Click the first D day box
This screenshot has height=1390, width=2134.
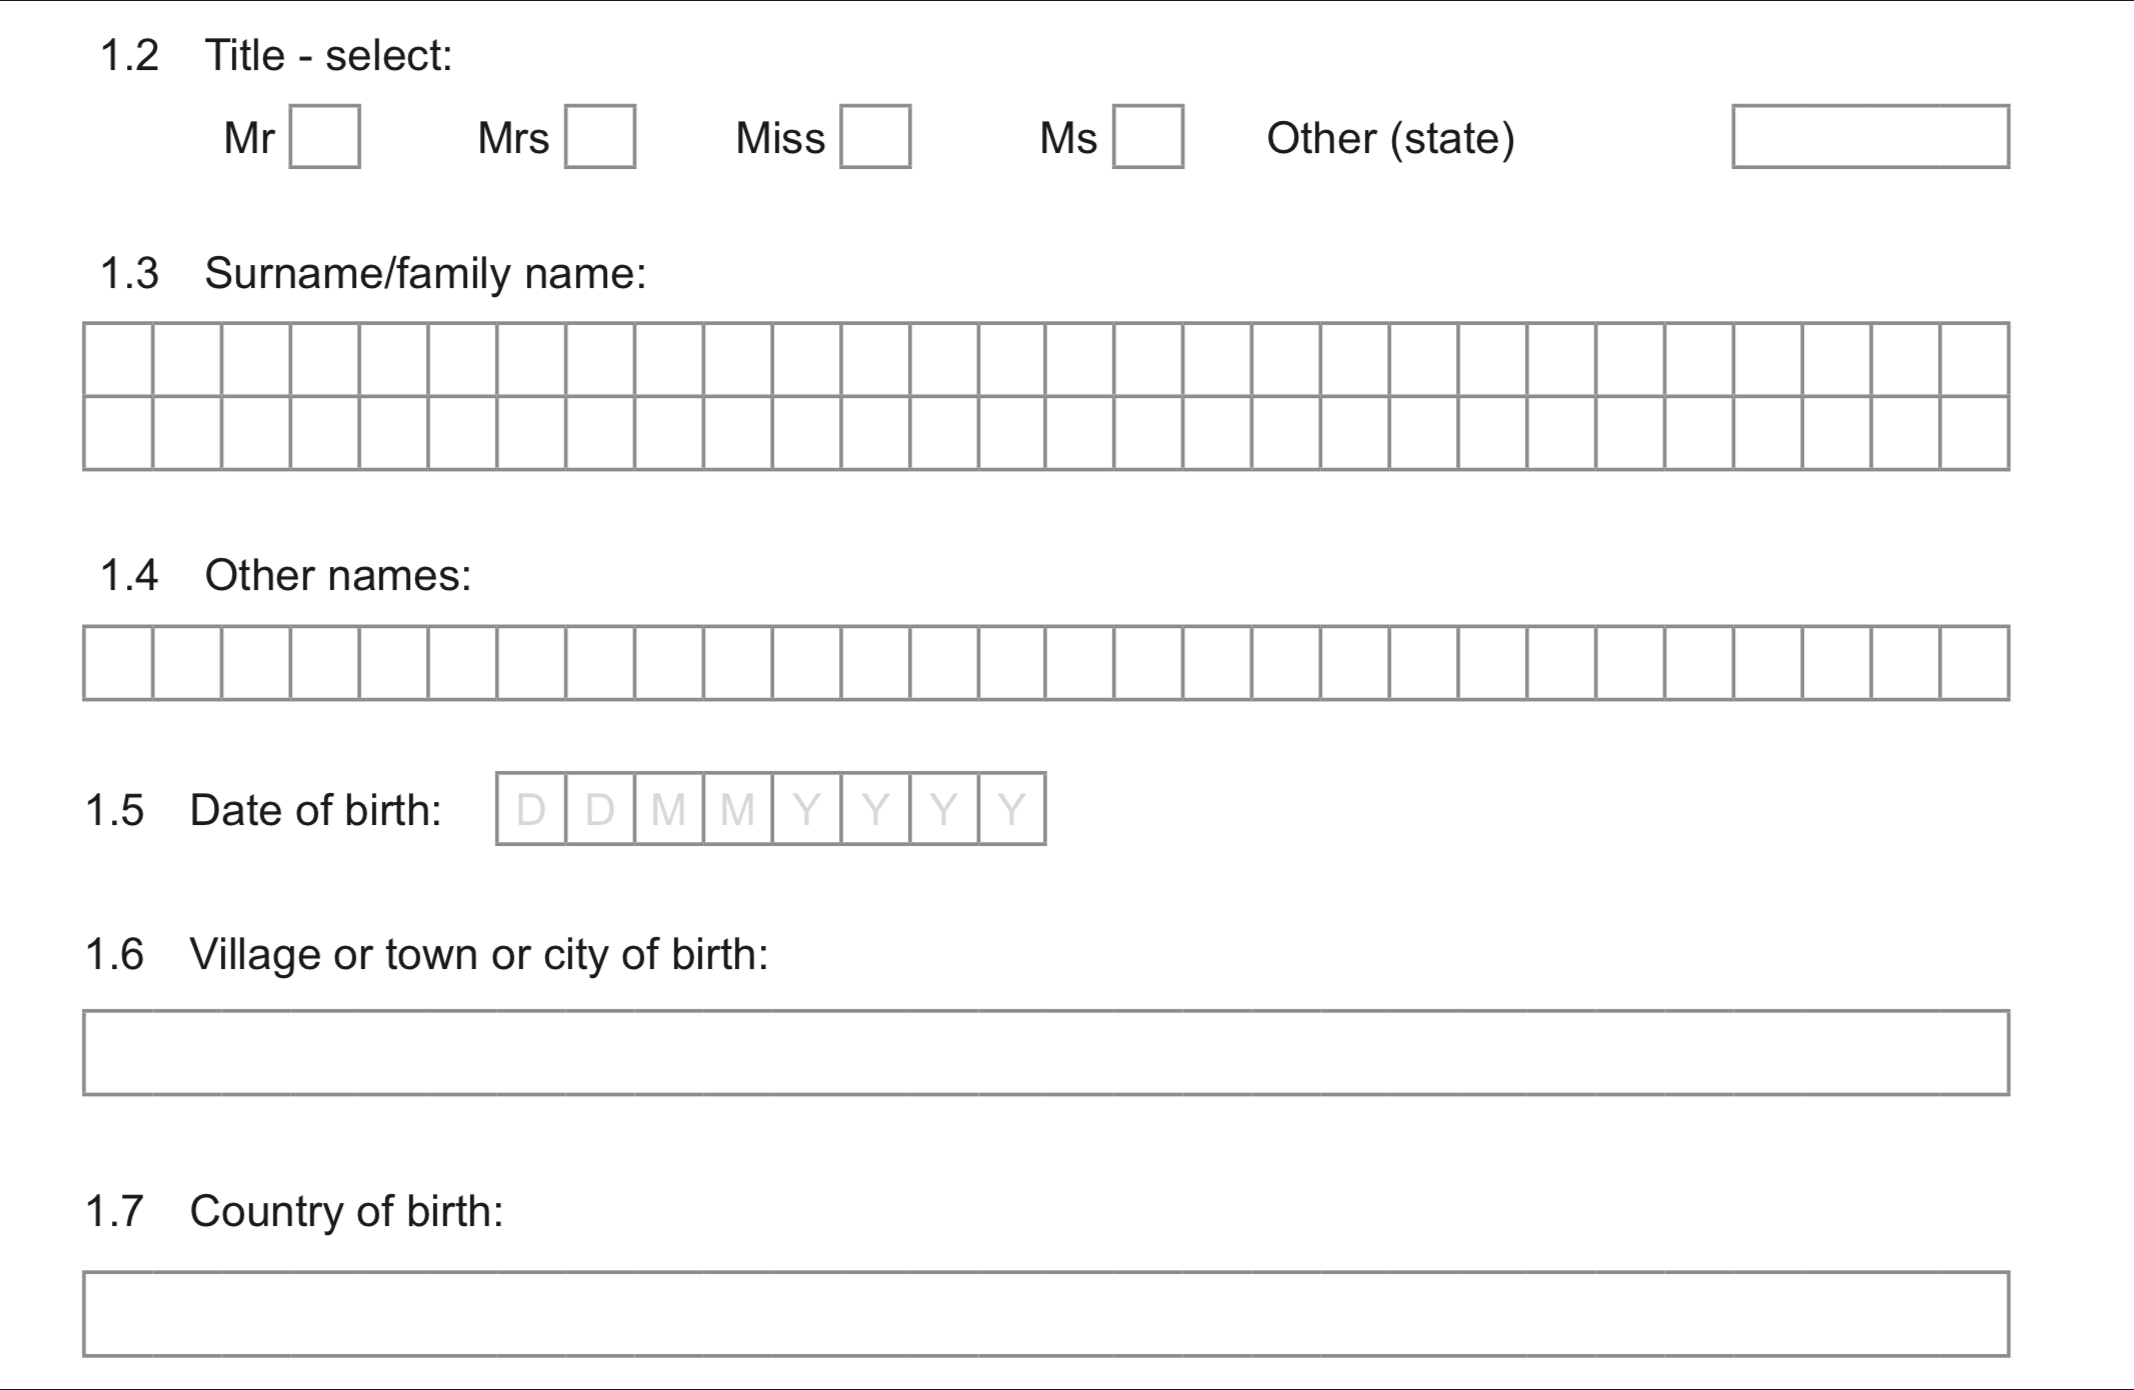531,809
